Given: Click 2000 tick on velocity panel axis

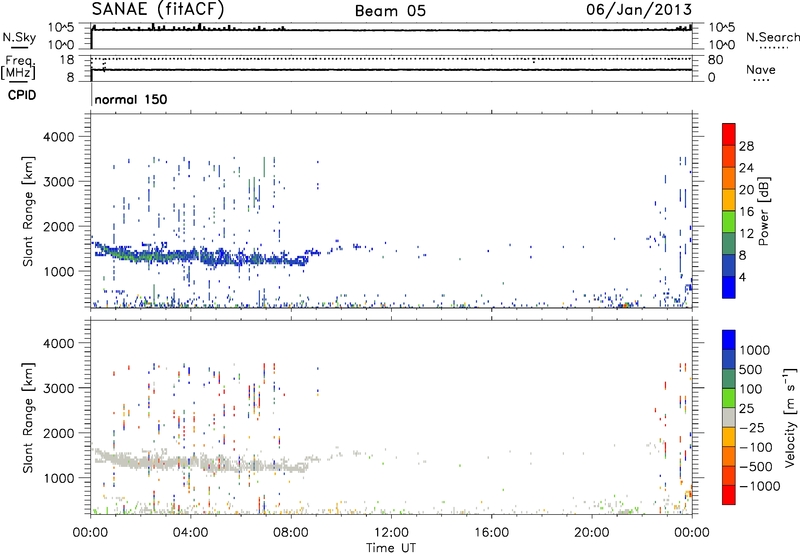Looking at the screenshot, I should pyautogui.click(x=59, y=433).
